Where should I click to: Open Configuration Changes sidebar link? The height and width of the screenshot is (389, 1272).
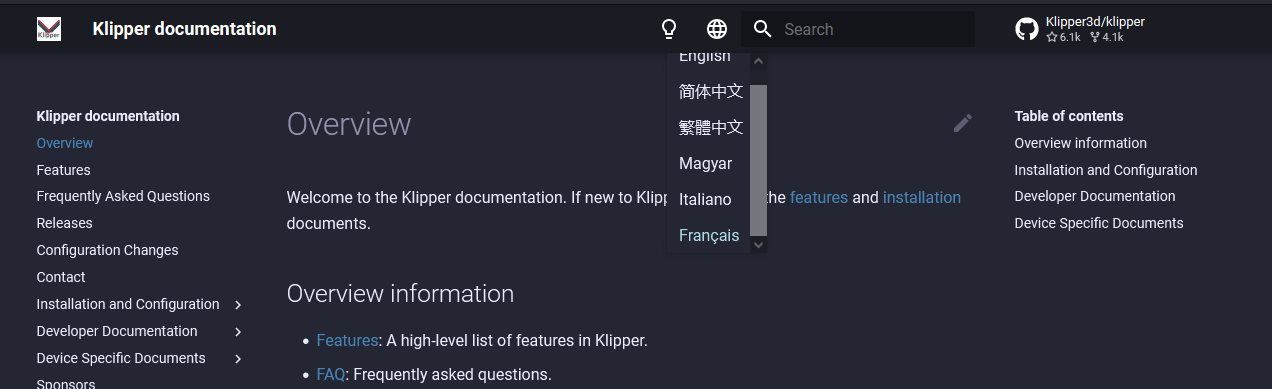pyautogui.click(x=107, y=250)
